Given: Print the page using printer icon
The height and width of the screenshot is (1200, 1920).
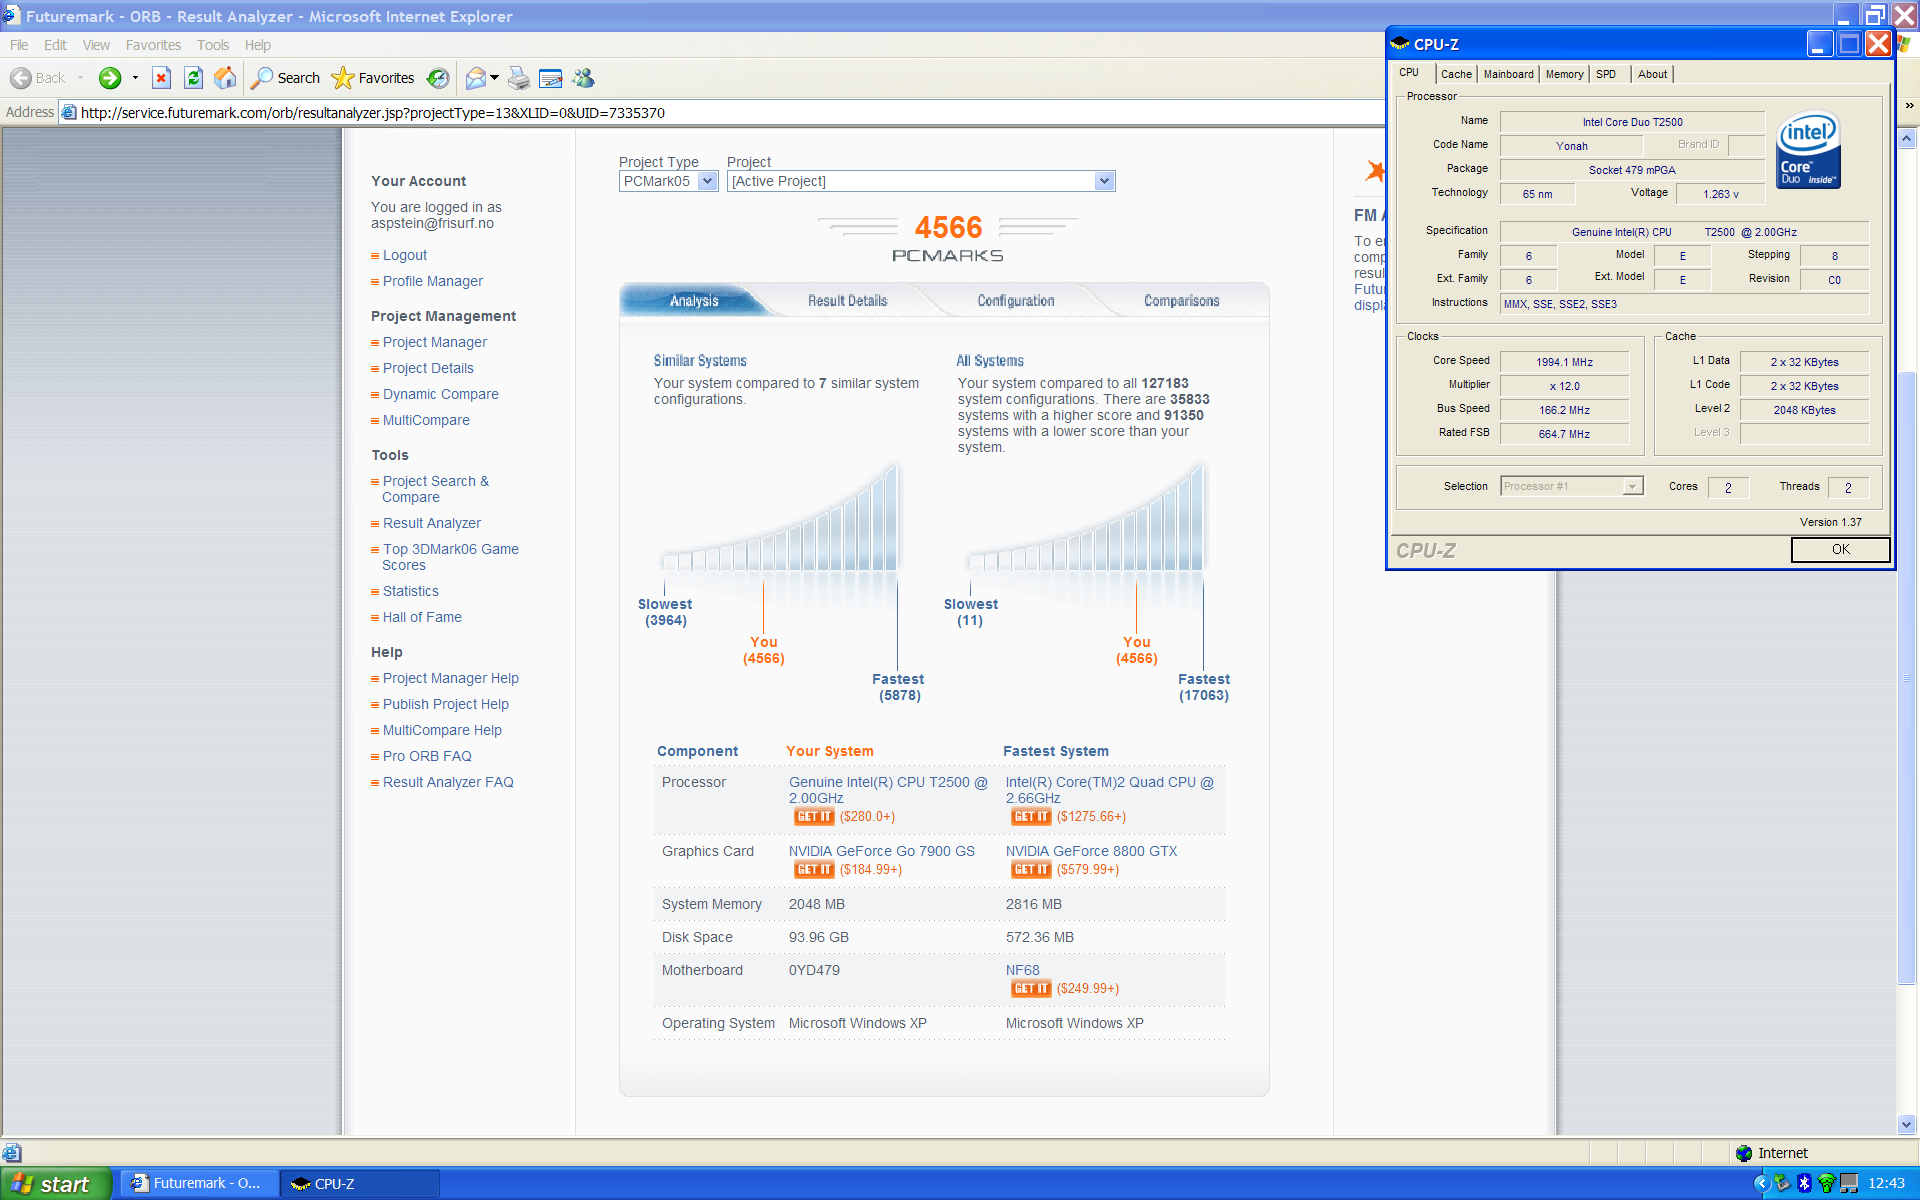Looking at the screenshot, I should [519, 78].
